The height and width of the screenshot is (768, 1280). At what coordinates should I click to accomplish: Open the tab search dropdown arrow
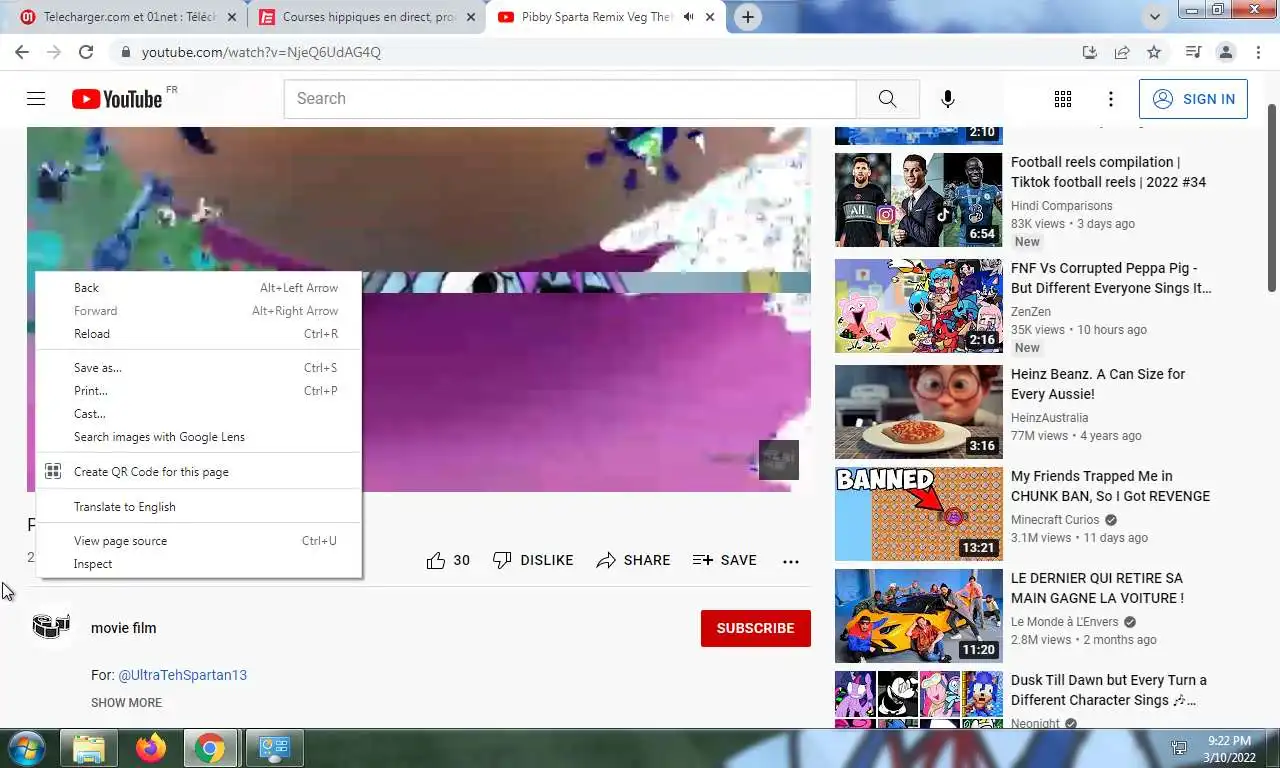pos(1155,17)
